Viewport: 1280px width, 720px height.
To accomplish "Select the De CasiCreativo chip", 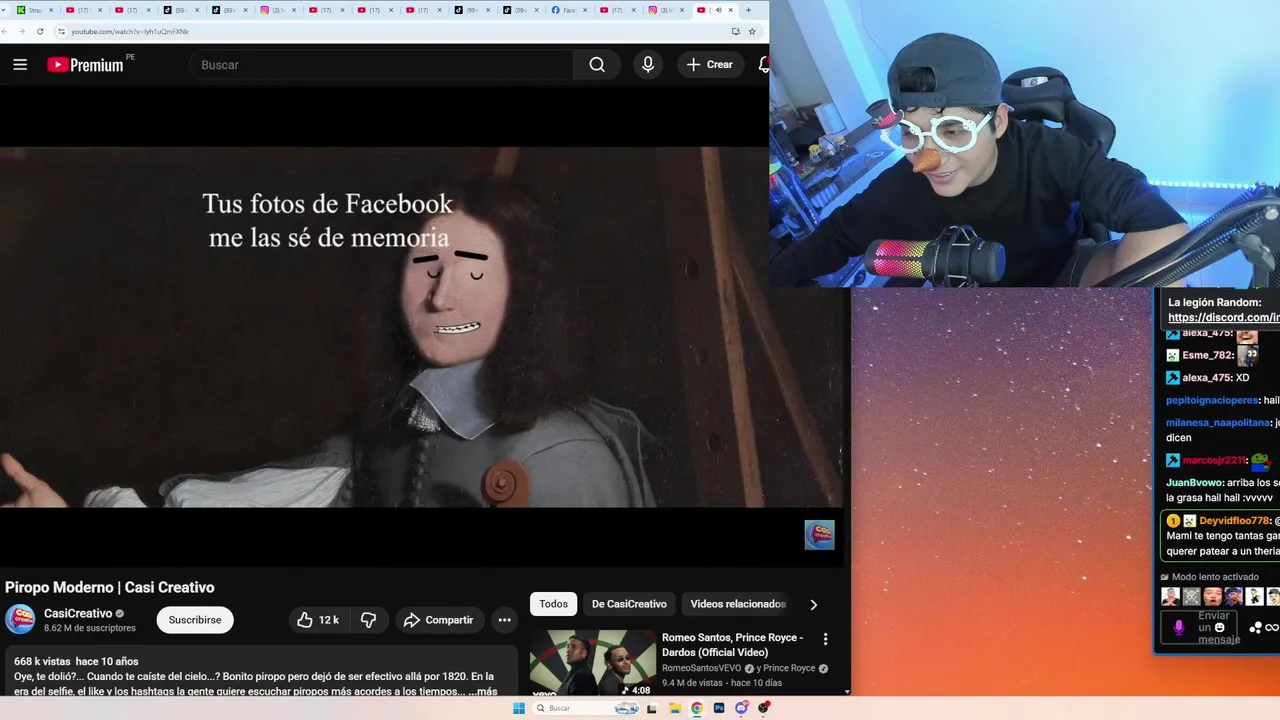I will [629, 604].
